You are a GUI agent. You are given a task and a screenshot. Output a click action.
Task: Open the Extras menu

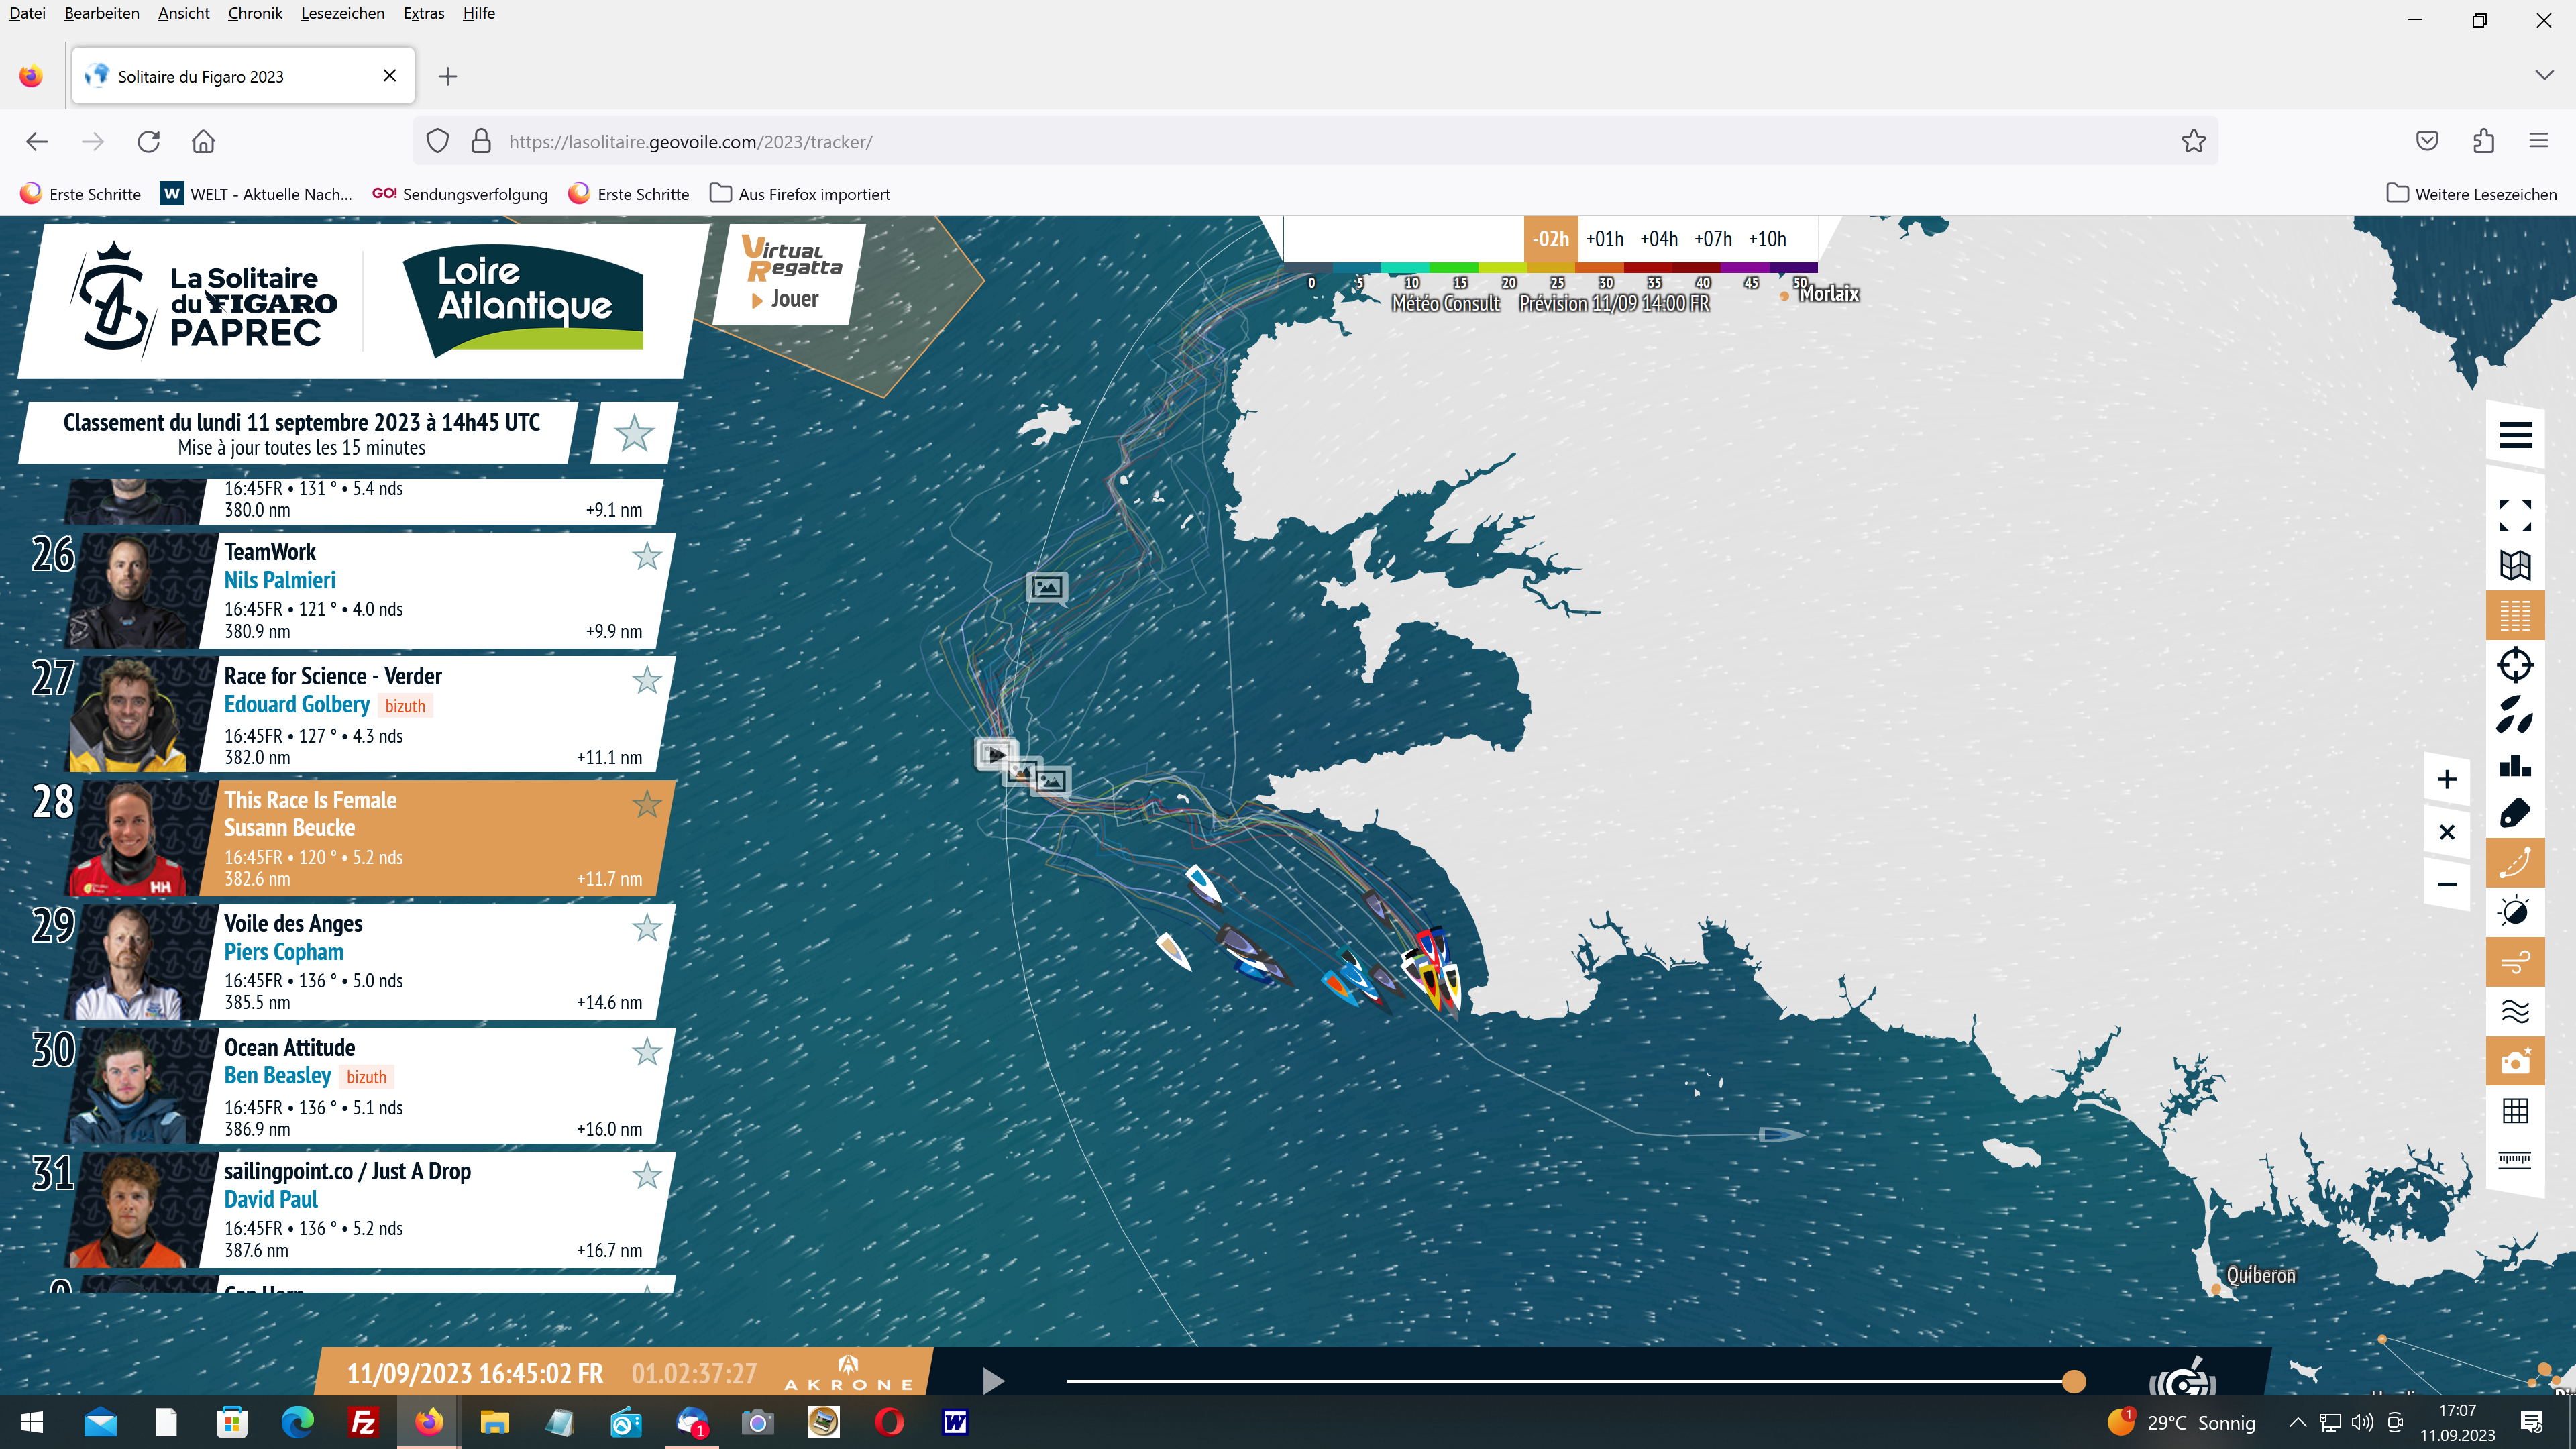tap(424, 13)
